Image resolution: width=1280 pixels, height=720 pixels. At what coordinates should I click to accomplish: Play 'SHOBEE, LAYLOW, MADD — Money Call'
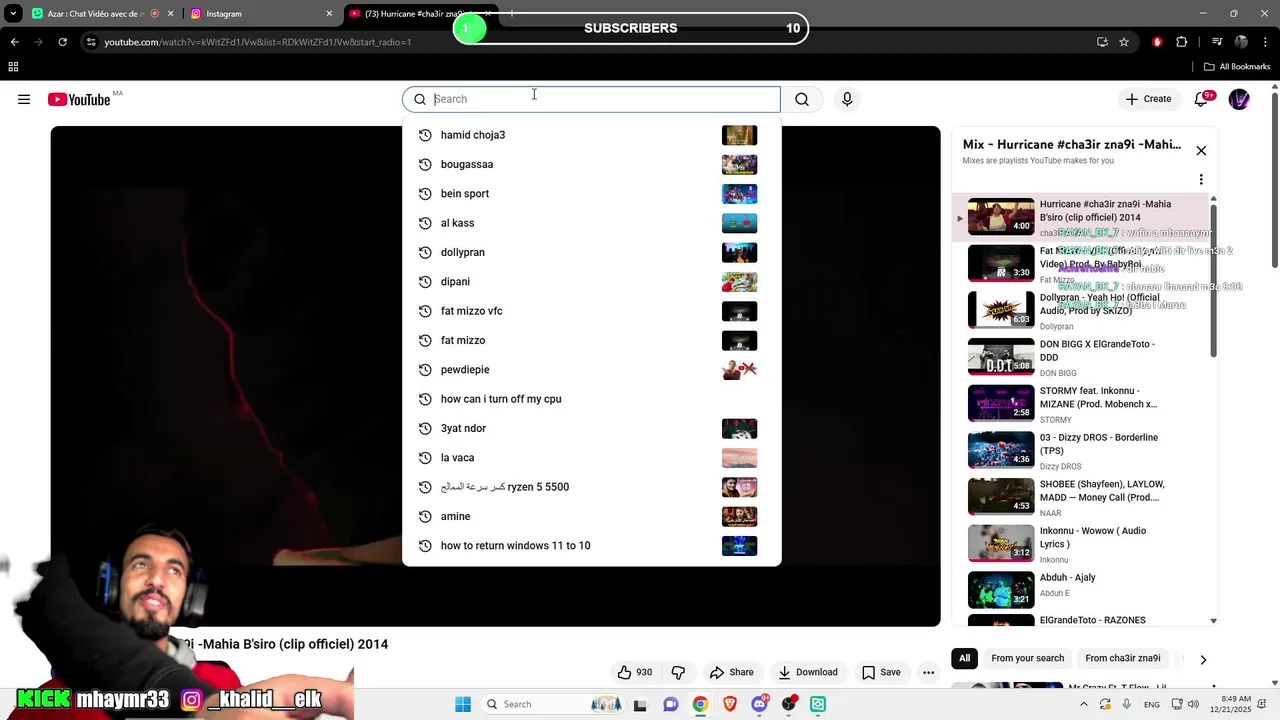pos(1080,498)
